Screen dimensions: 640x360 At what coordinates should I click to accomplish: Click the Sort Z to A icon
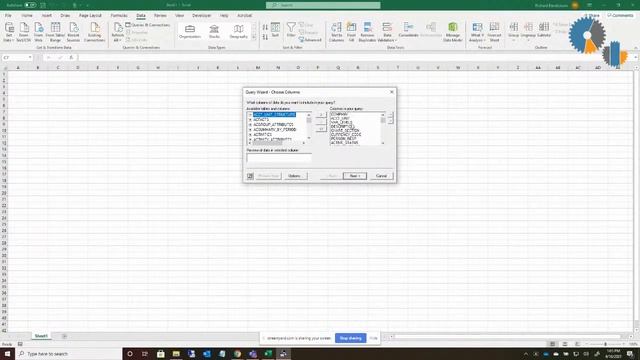coord(265,37)
